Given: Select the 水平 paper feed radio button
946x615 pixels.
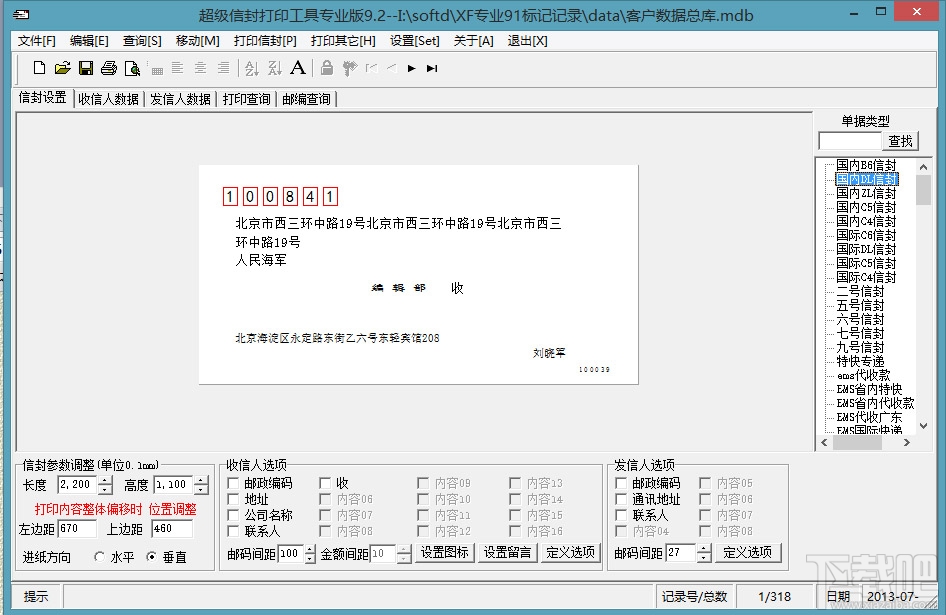Looking at the screenshot, I should 100,556.
